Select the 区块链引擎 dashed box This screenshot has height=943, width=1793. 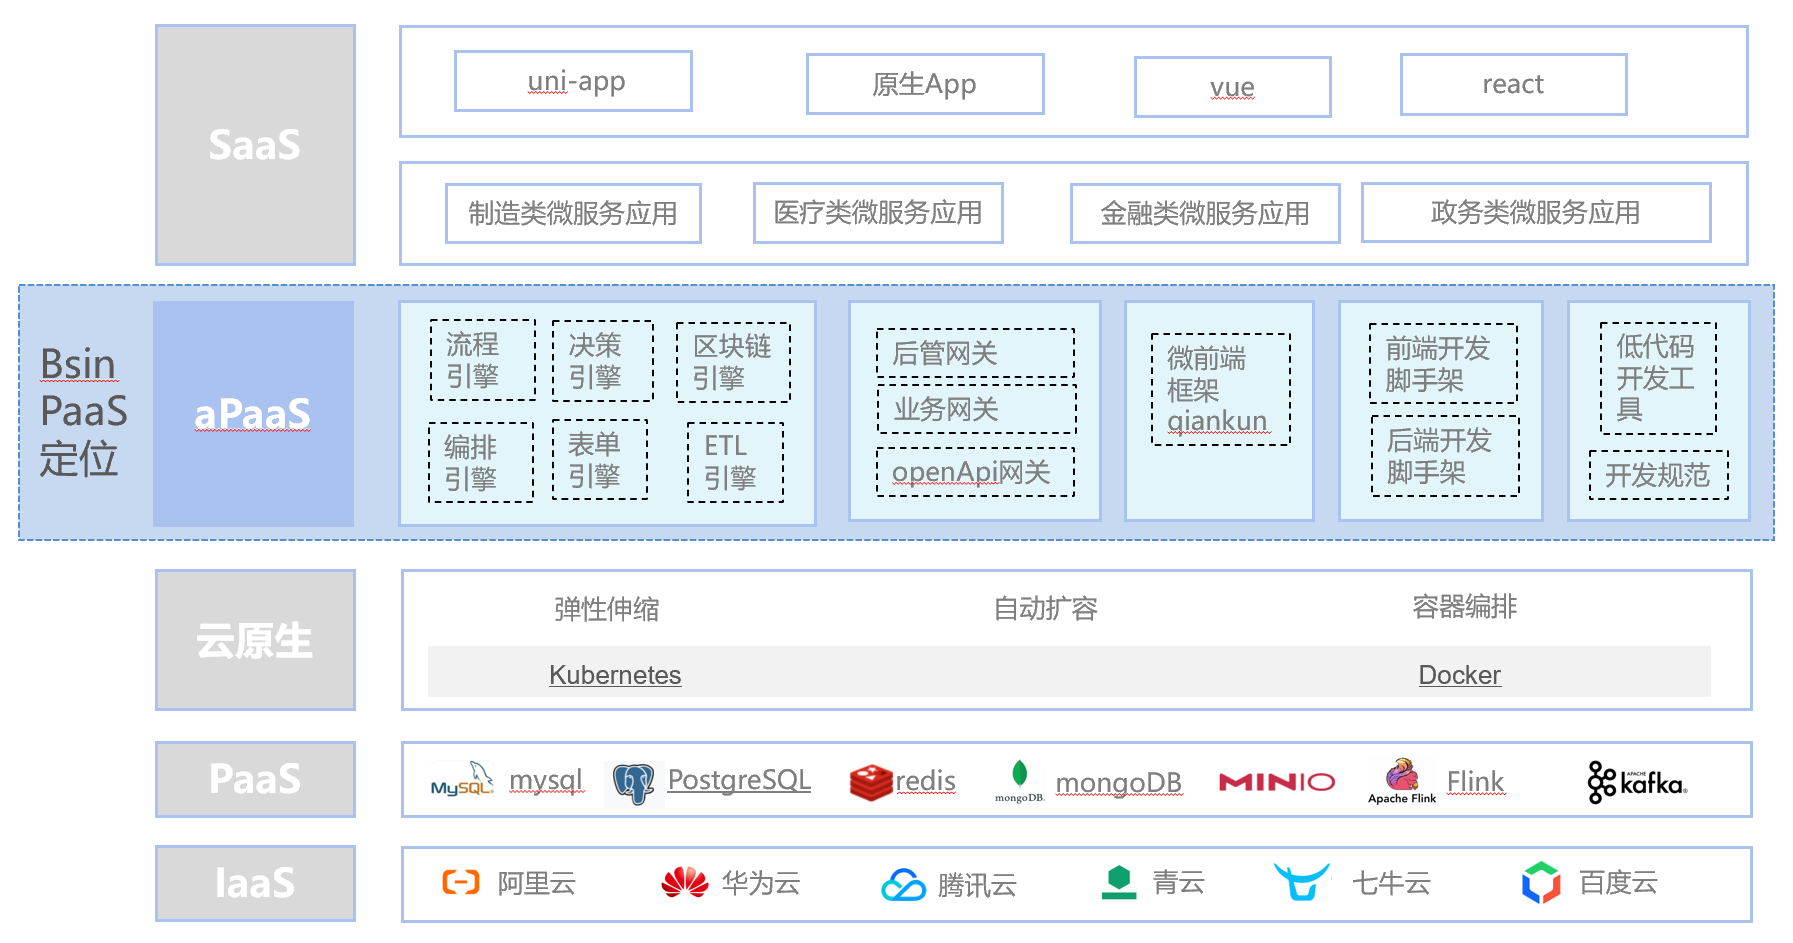[x=733, y=362]
